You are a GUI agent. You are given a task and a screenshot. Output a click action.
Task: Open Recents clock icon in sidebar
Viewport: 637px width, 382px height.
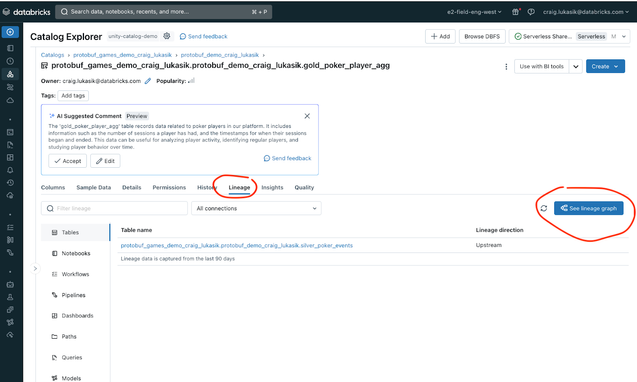pos(10,61)
